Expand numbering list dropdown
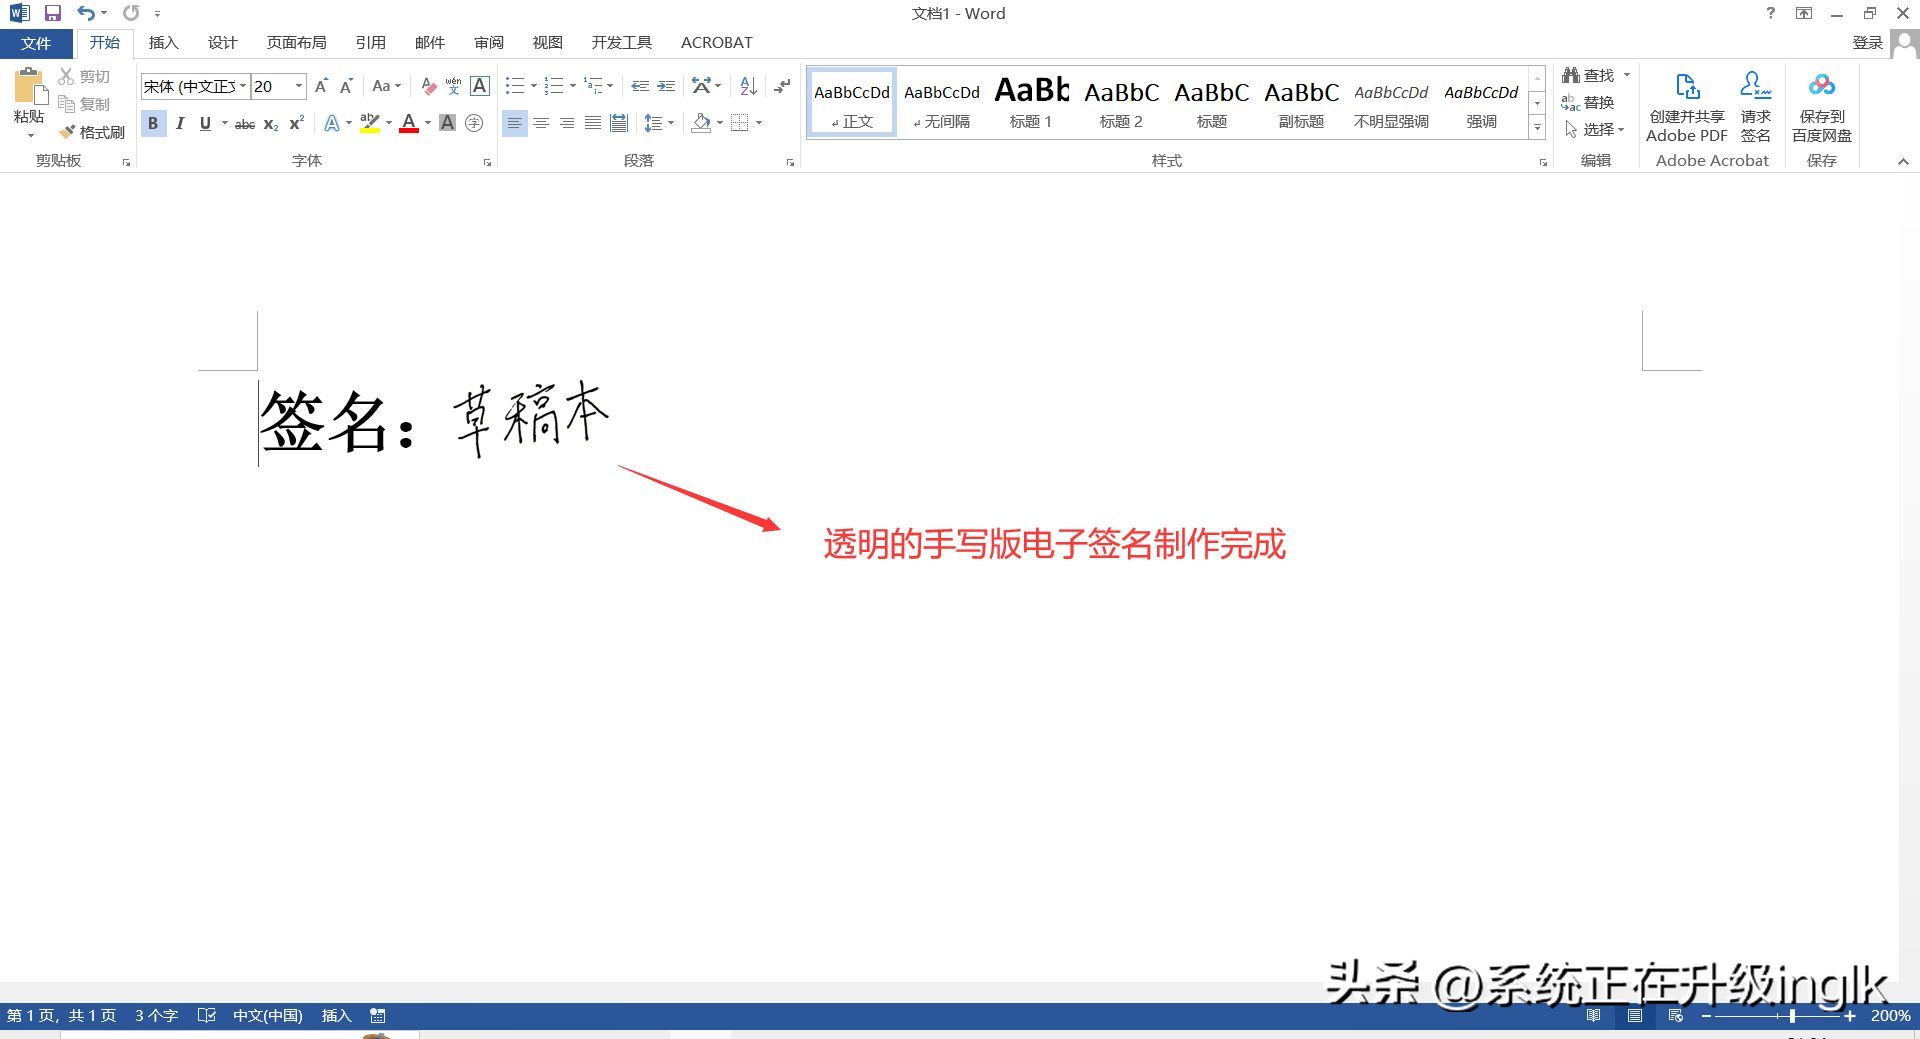Viewport: 1920px width, 1039px height. (x=572, y=86)
